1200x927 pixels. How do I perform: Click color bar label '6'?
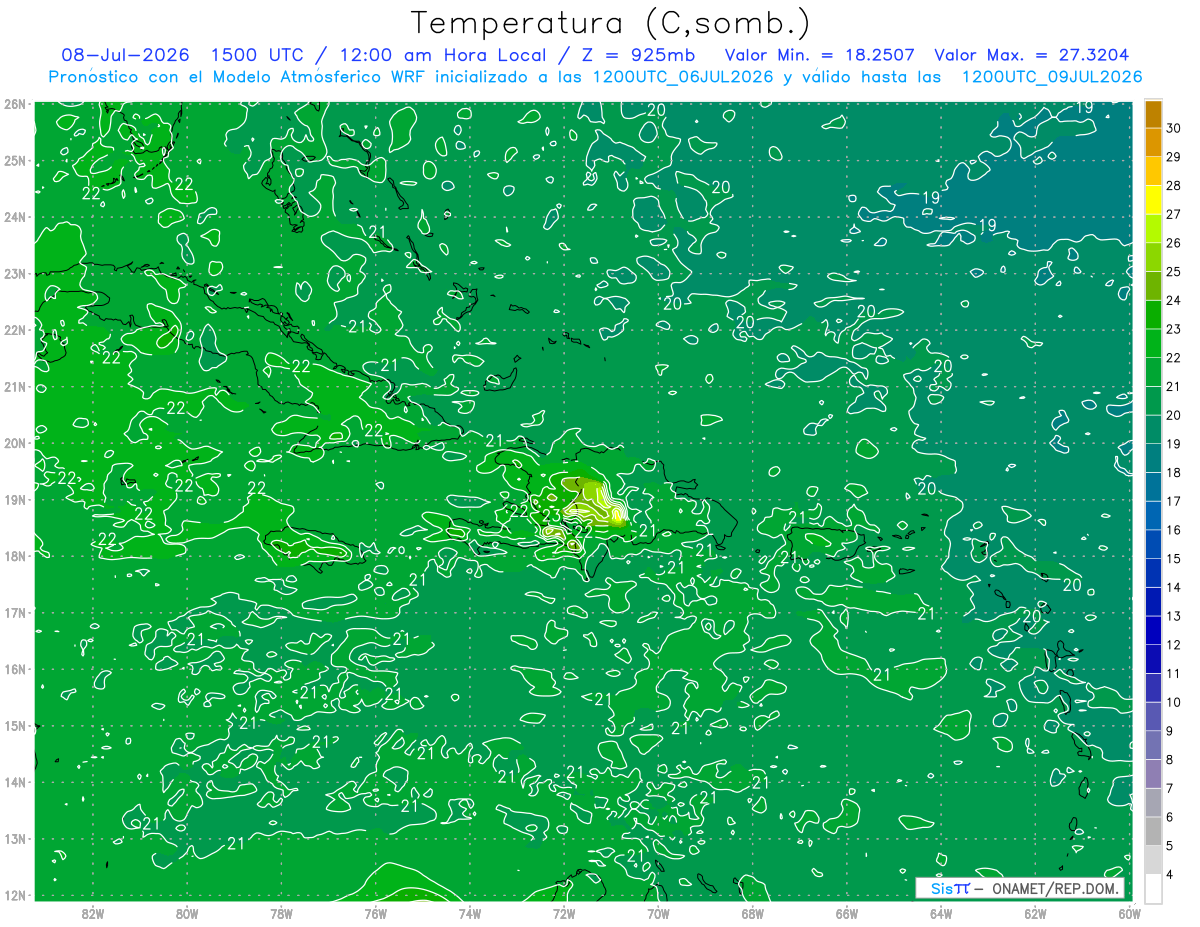point(1169,817)
